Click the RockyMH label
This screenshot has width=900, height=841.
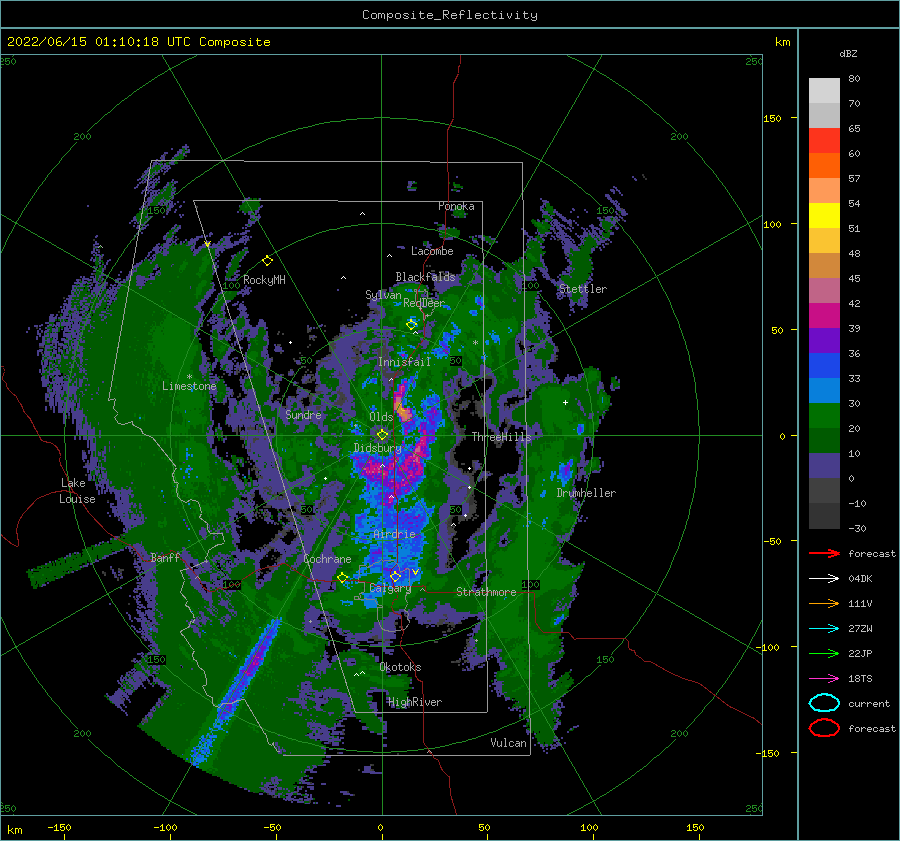tap(264, 280)
